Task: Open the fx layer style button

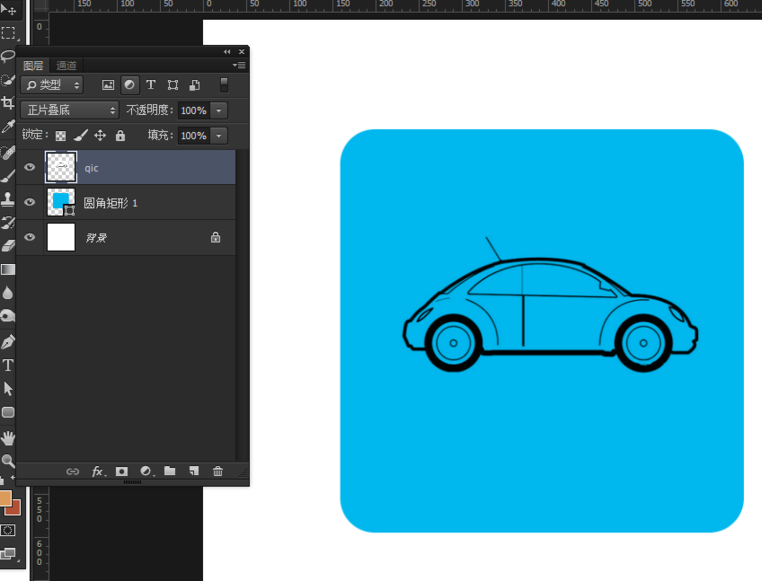Action: click(x=98, y=471)
